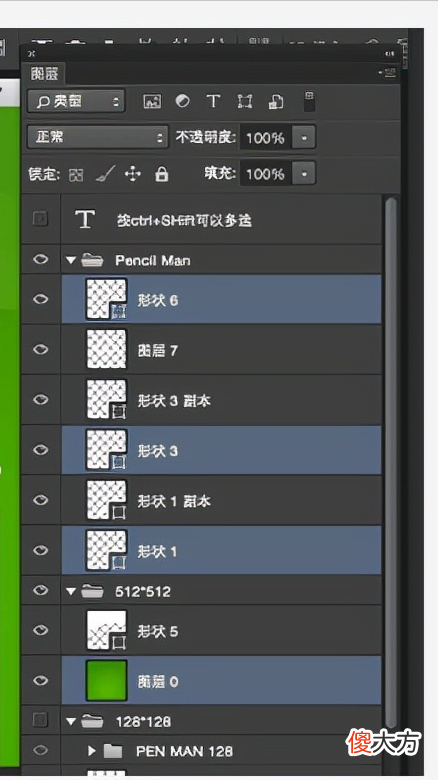Click the 图层 7 layer thumbnail
Viewport: 438px width, 780px height.
[107, 349]
